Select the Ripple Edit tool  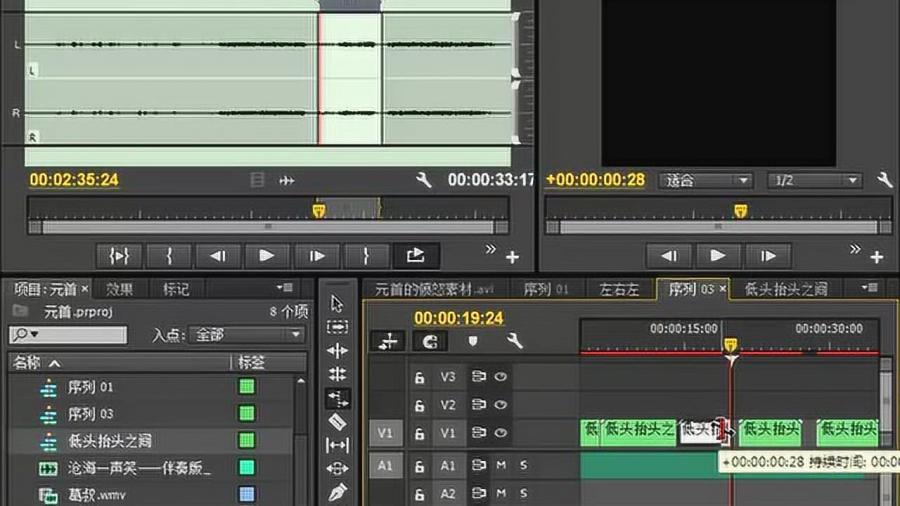pyautogui.click(x=337, y=351)
